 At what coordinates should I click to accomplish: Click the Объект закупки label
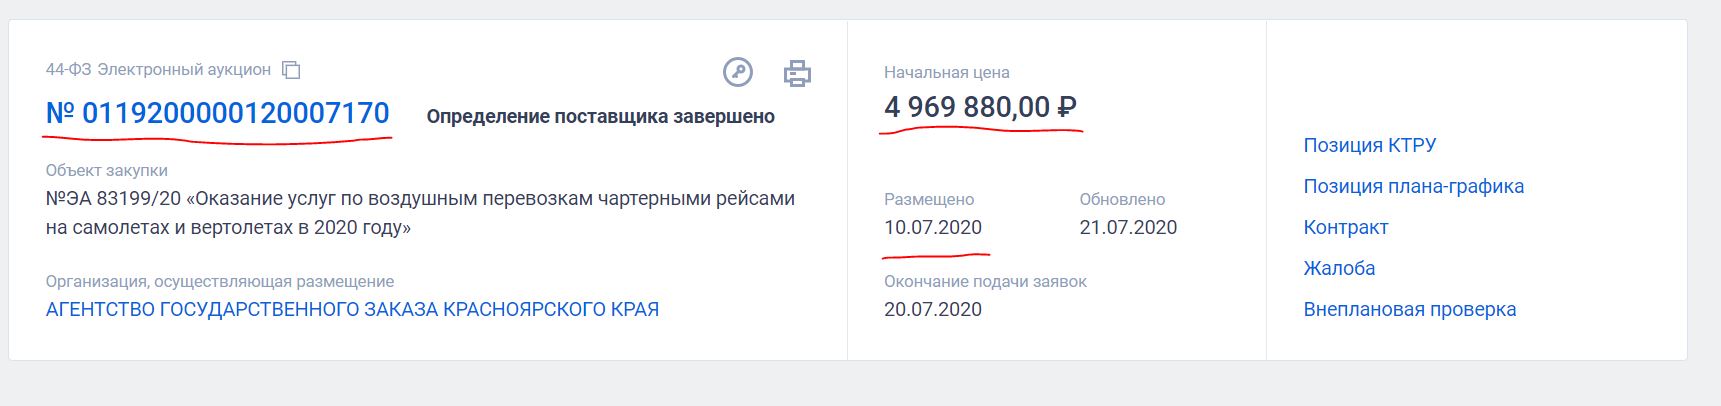pyautogui.click(x=107, y=170)
